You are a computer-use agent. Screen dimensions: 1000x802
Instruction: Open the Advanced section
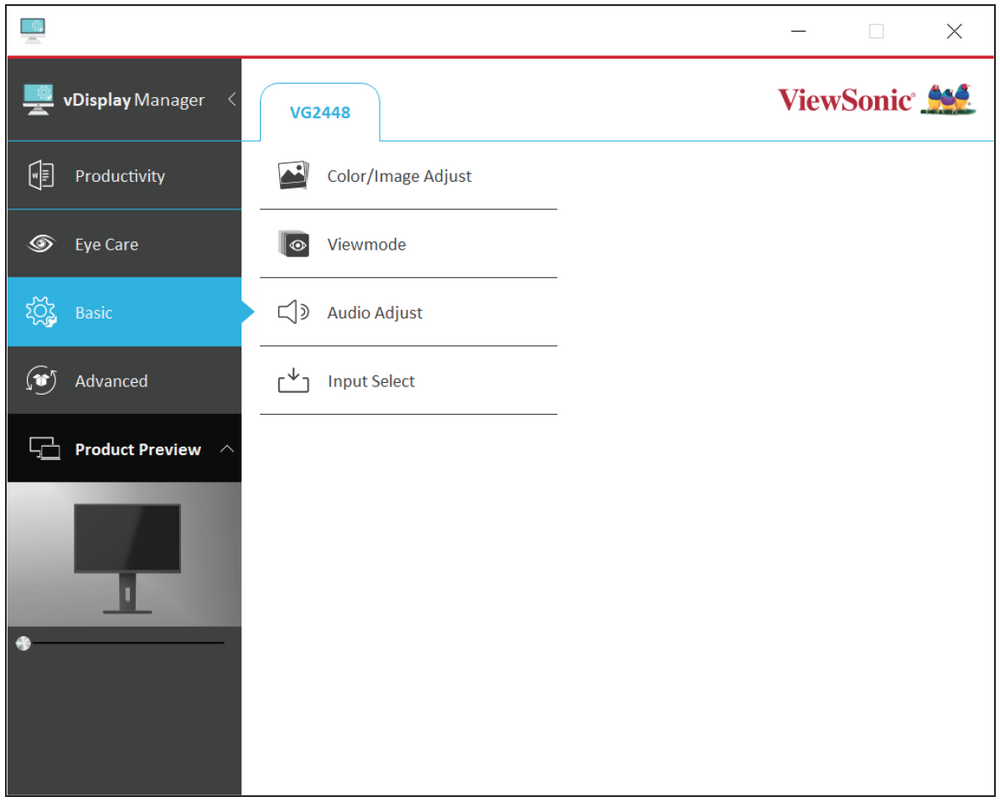pos(124,381)
